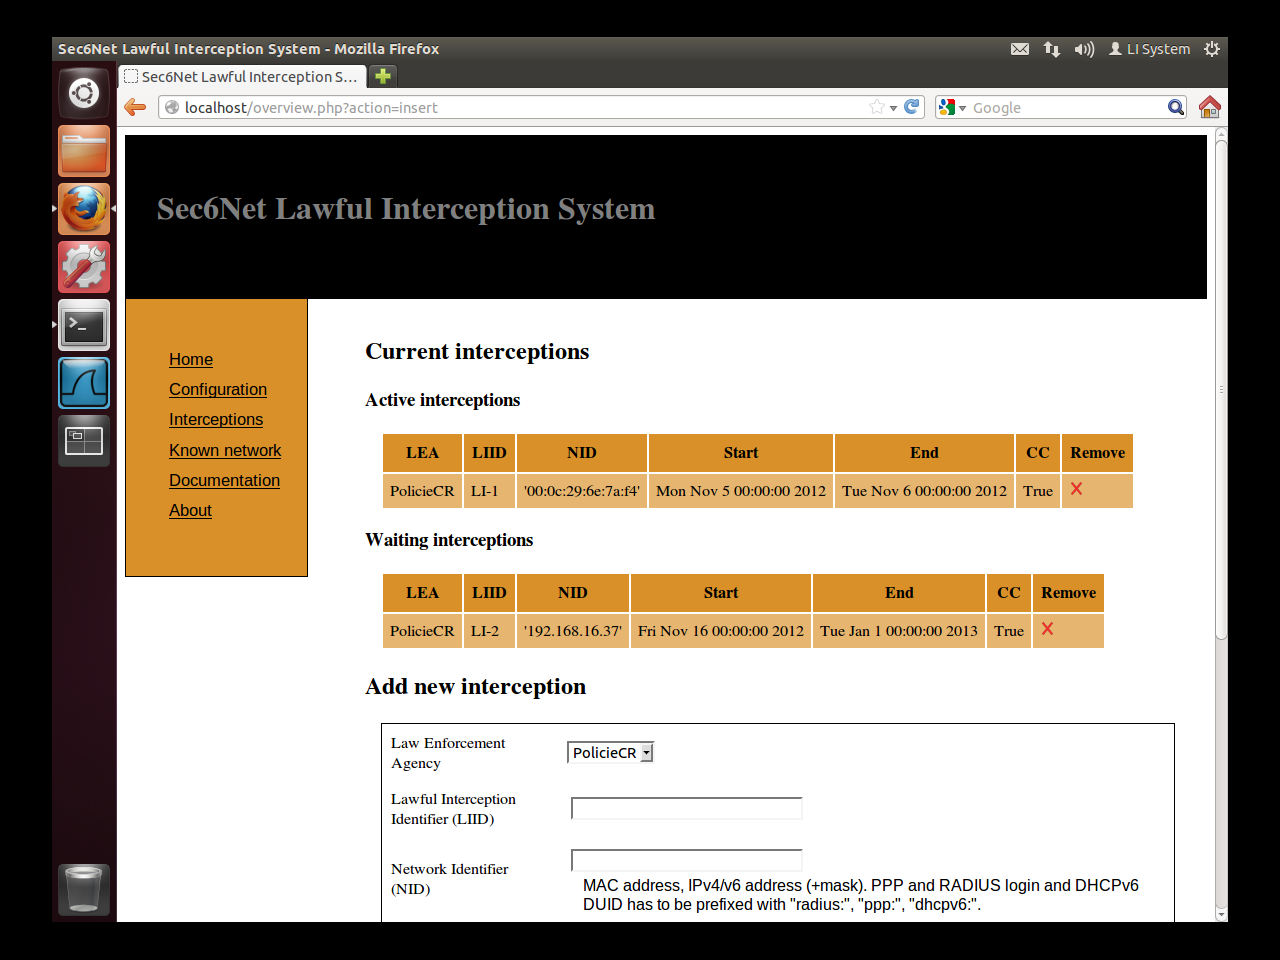
Task: Open a new tab with the plus button
Action: coord(382,76)
